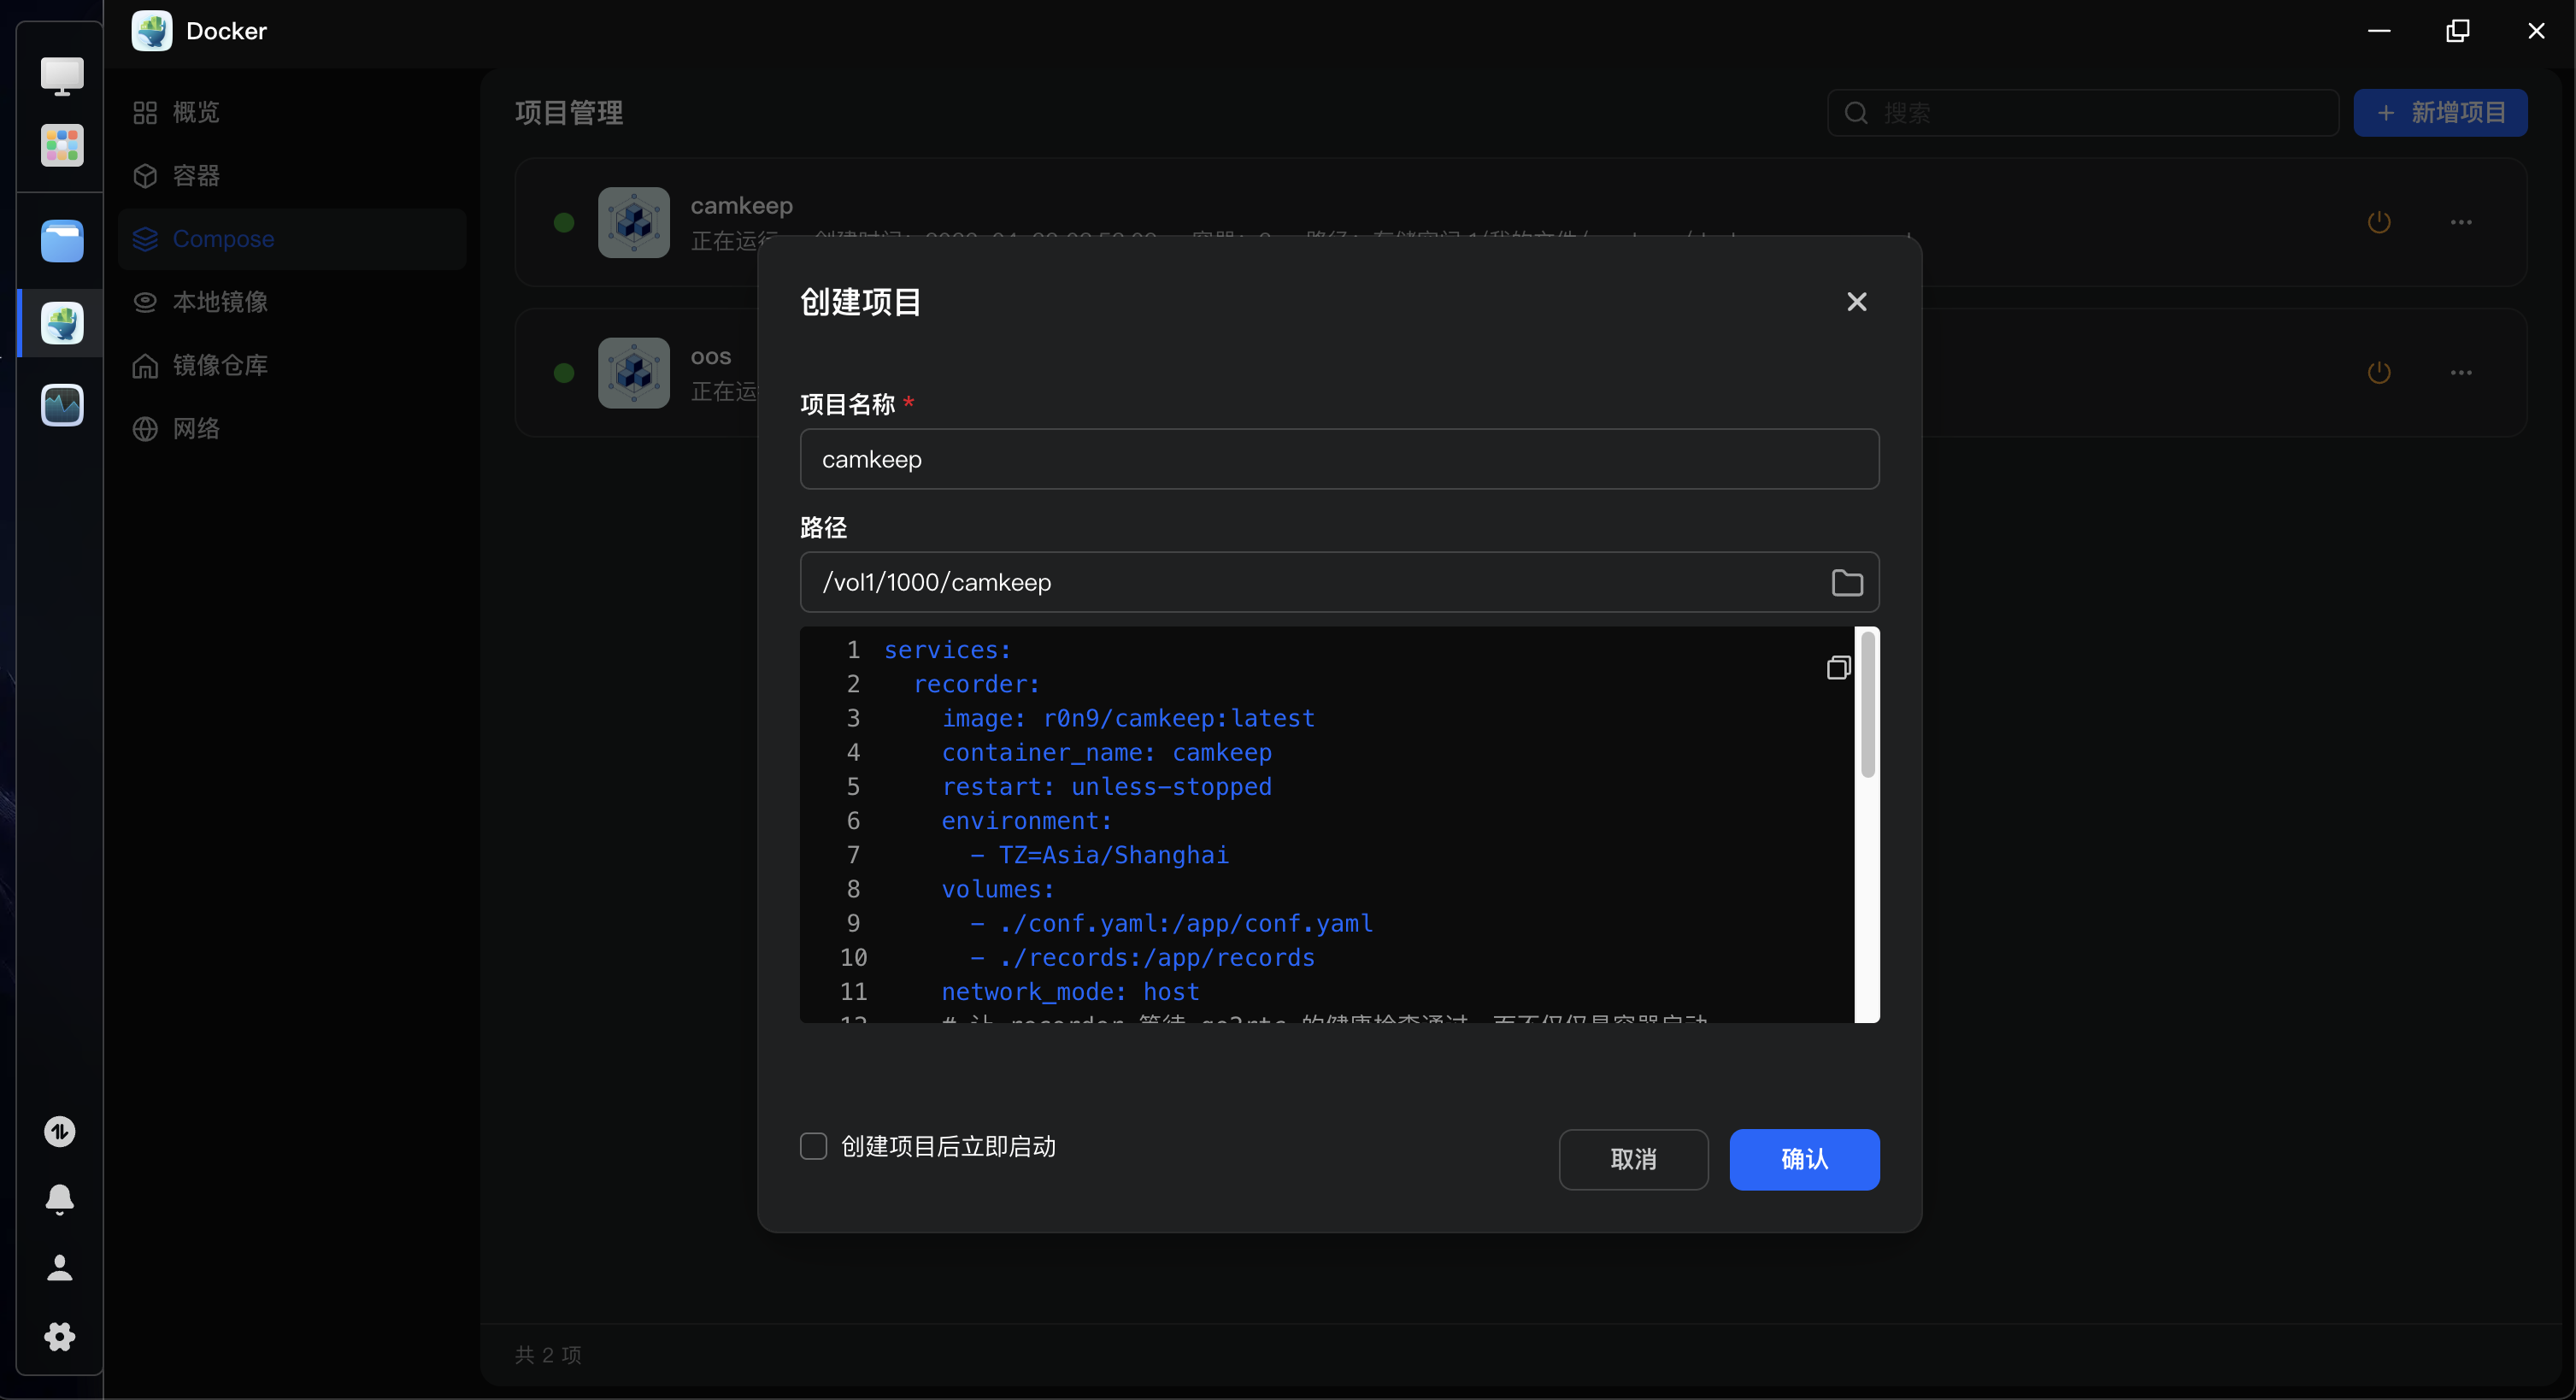The width and height of the screenshot is (2576, 1400).
Task: Select the Docker whale icon in the dock
Action: (x=61, y=322)
